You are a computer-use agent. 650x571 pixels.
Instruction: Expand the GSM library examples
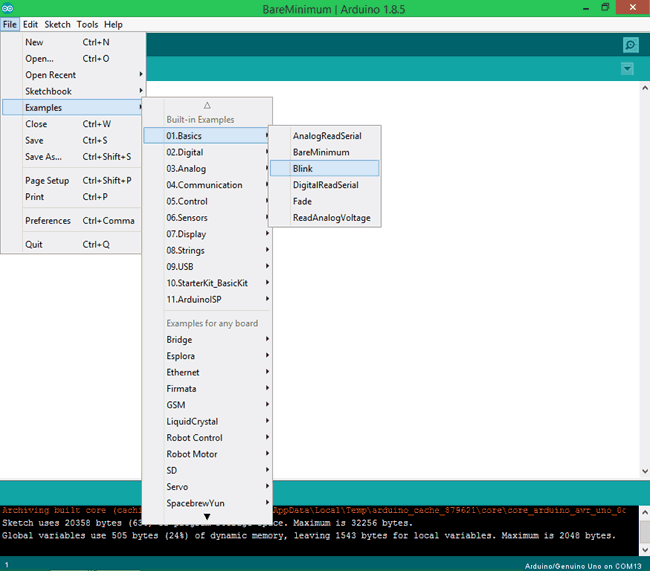click(x=207, y=405)
